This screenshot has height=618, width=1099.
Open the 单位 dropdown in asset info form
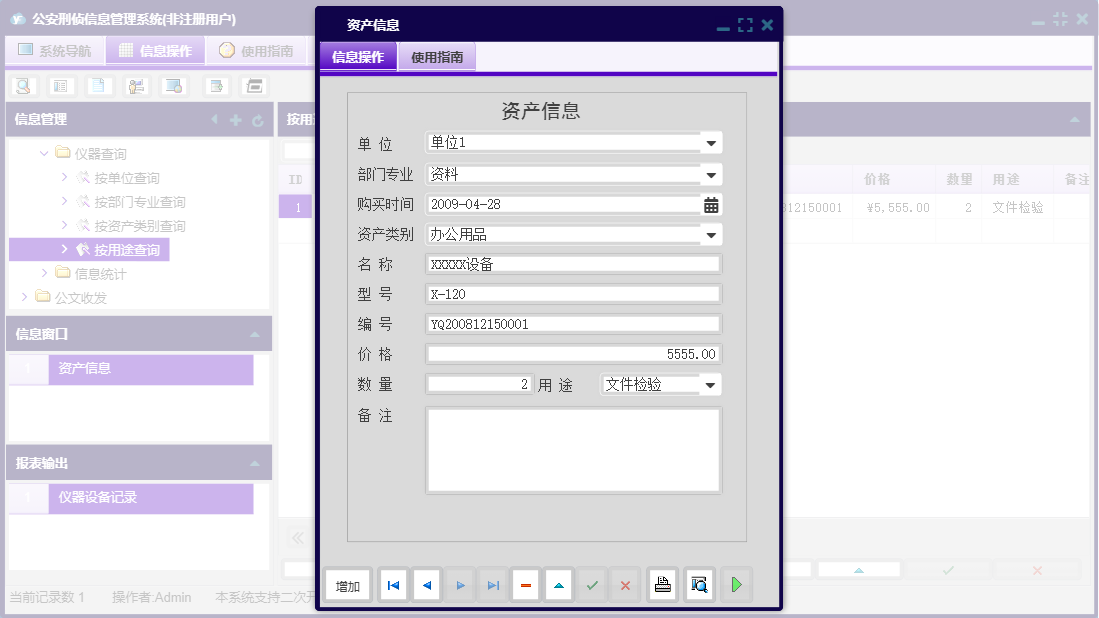710,142
